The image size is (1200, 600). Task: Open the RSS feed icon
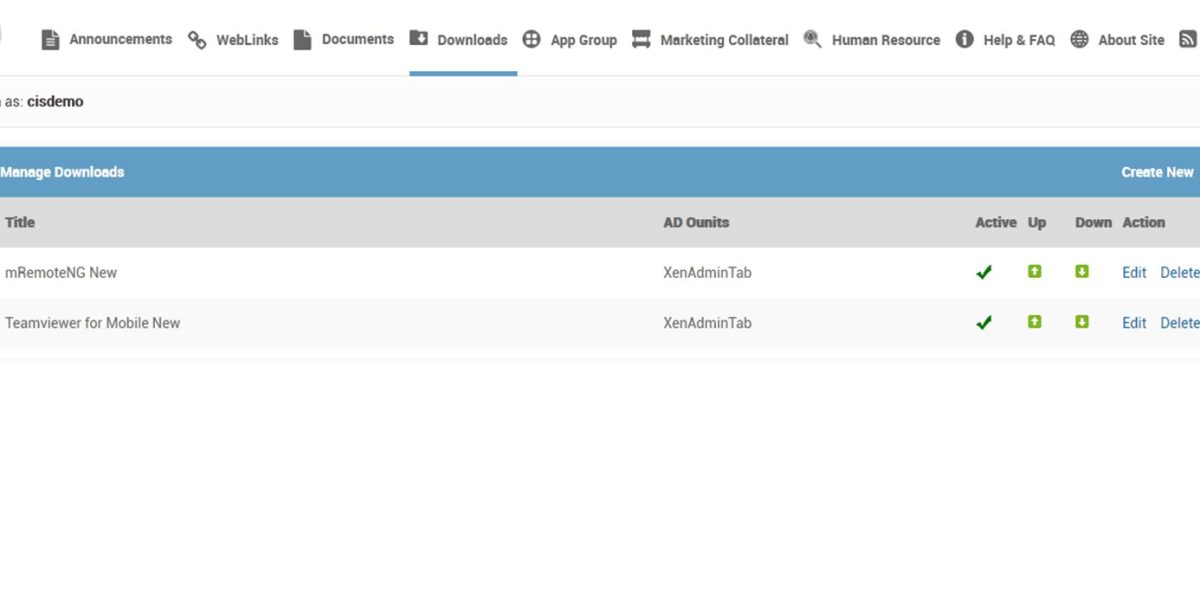[1188, 39]
